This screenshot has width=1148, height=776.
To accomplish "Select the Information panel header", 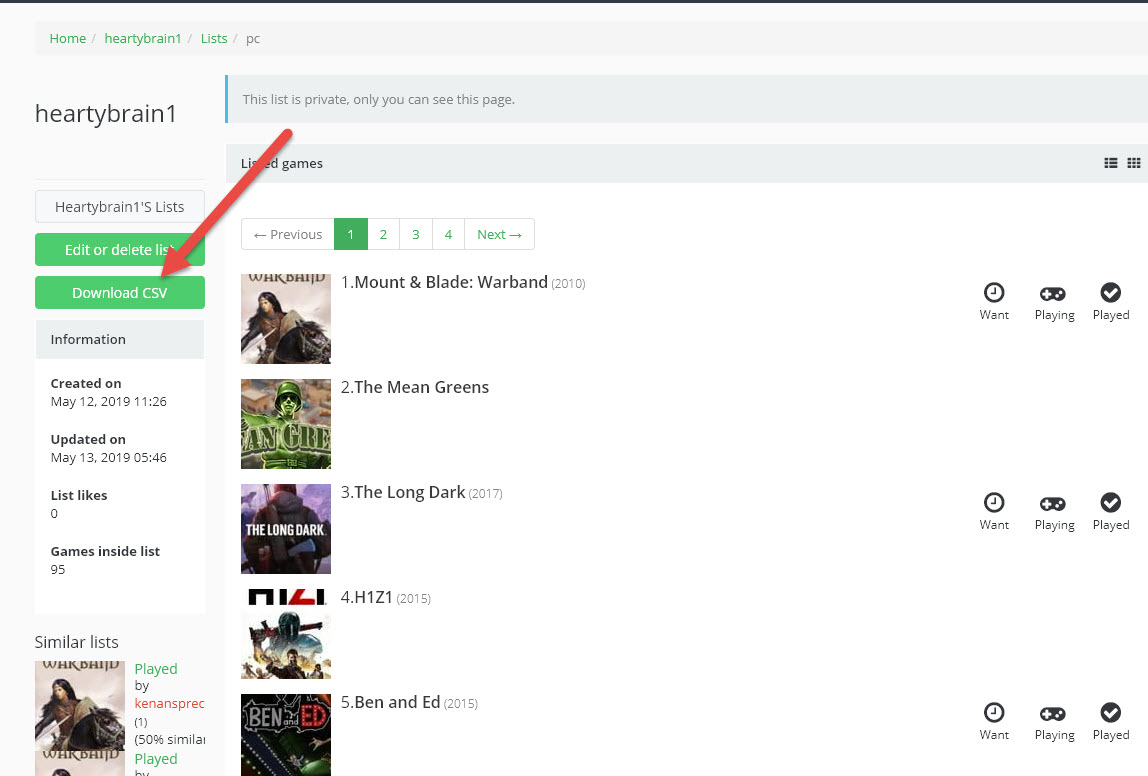I will click(x=119, y=339).
